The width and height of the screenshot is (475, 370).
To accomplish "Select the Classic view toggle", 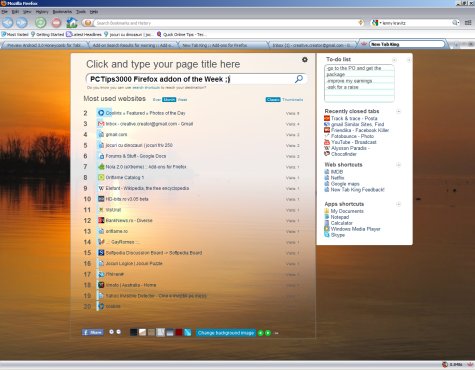I will click(x=273, y=100).
